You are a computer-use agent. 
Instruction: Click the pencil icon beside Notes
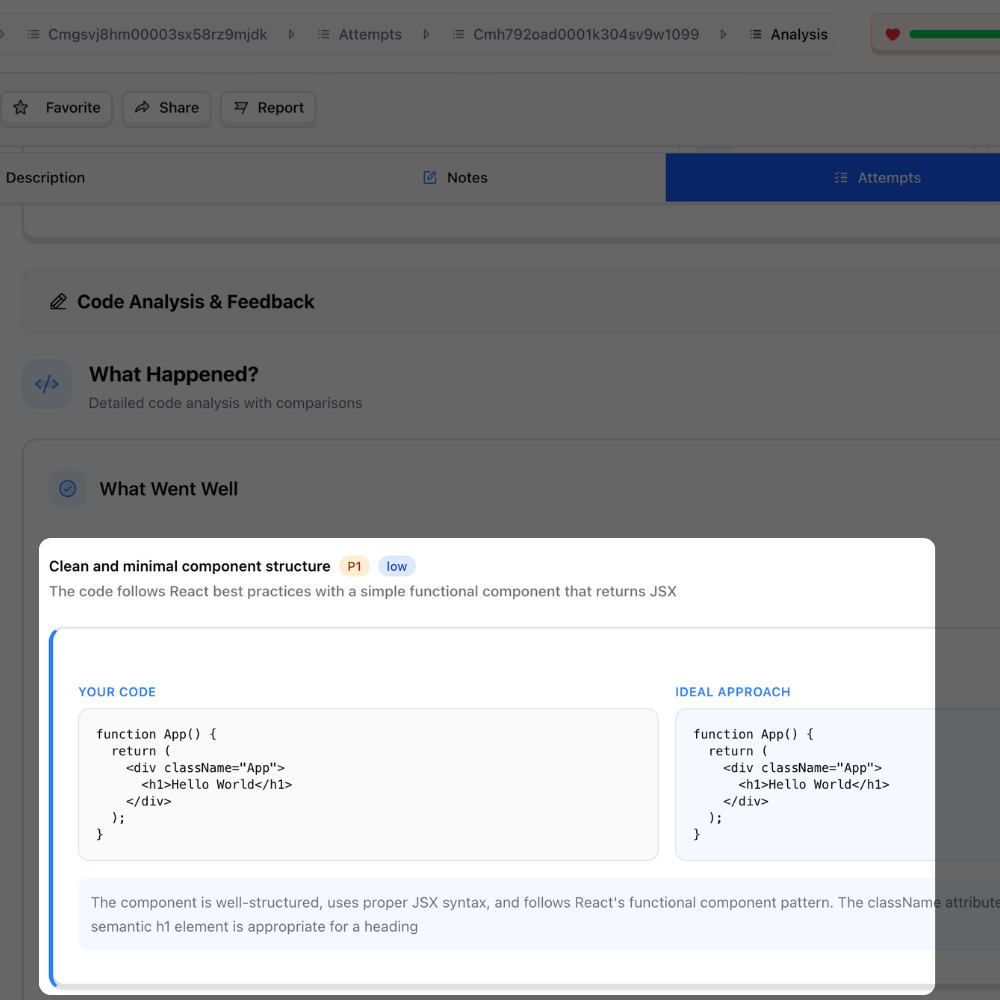click(428, 177)
